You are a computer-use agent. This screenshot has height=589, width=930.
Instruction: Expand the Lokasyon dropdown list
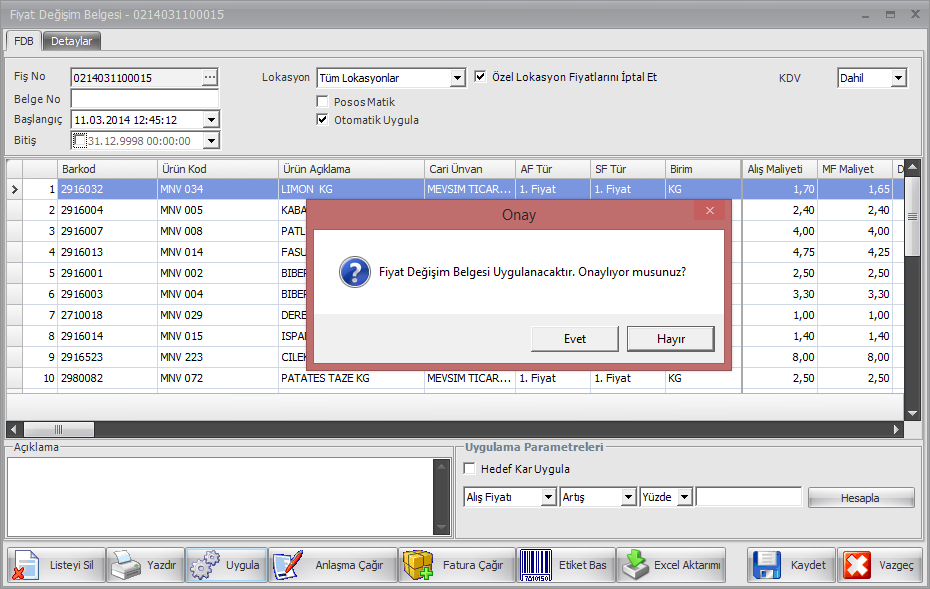[458, 78]
